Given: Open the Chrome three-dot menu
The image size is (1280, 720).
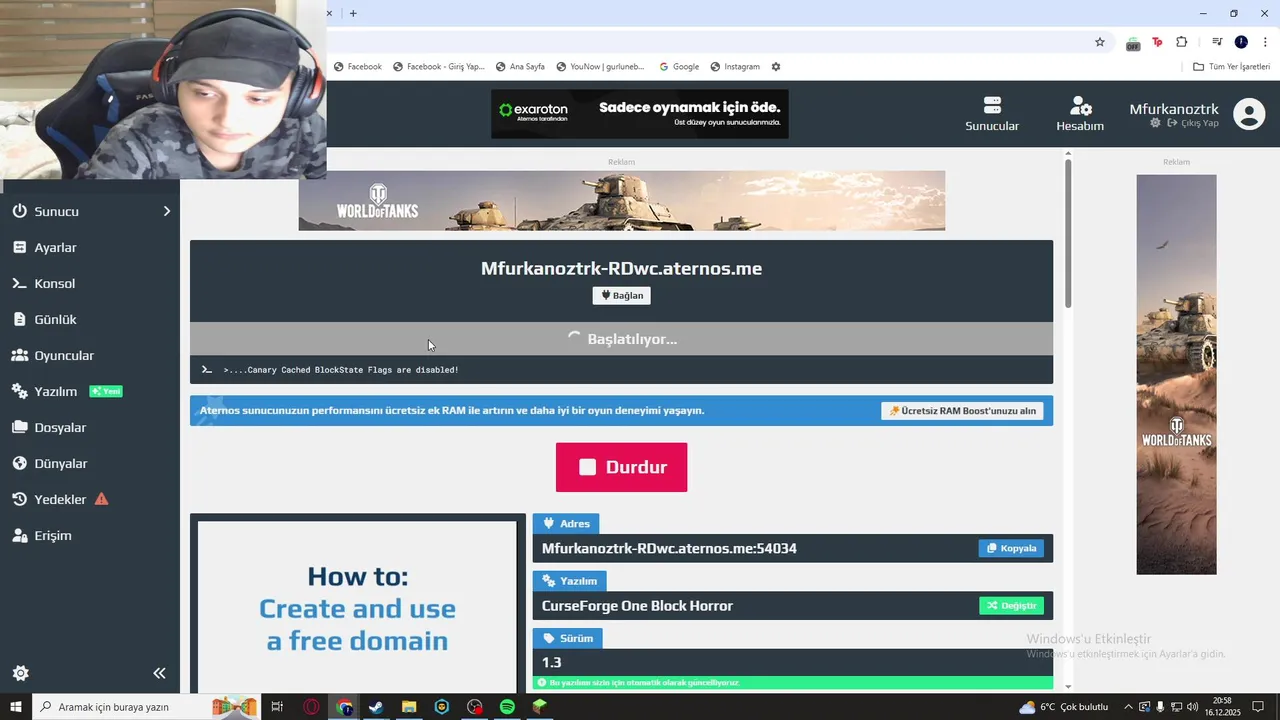Looking at the screenshot, I should 1265,42.
